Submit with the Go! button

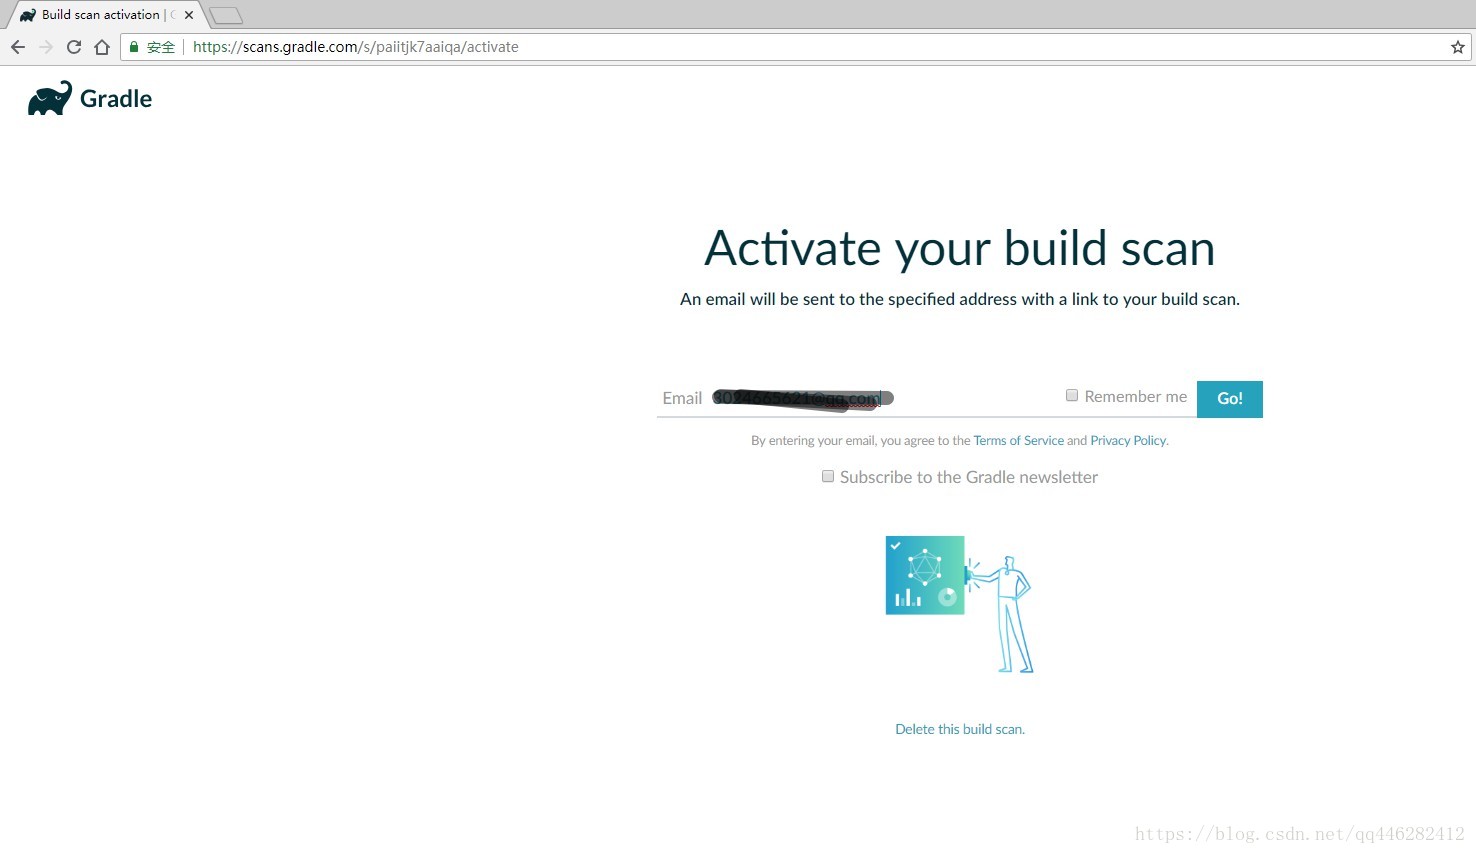[1230, 399]
